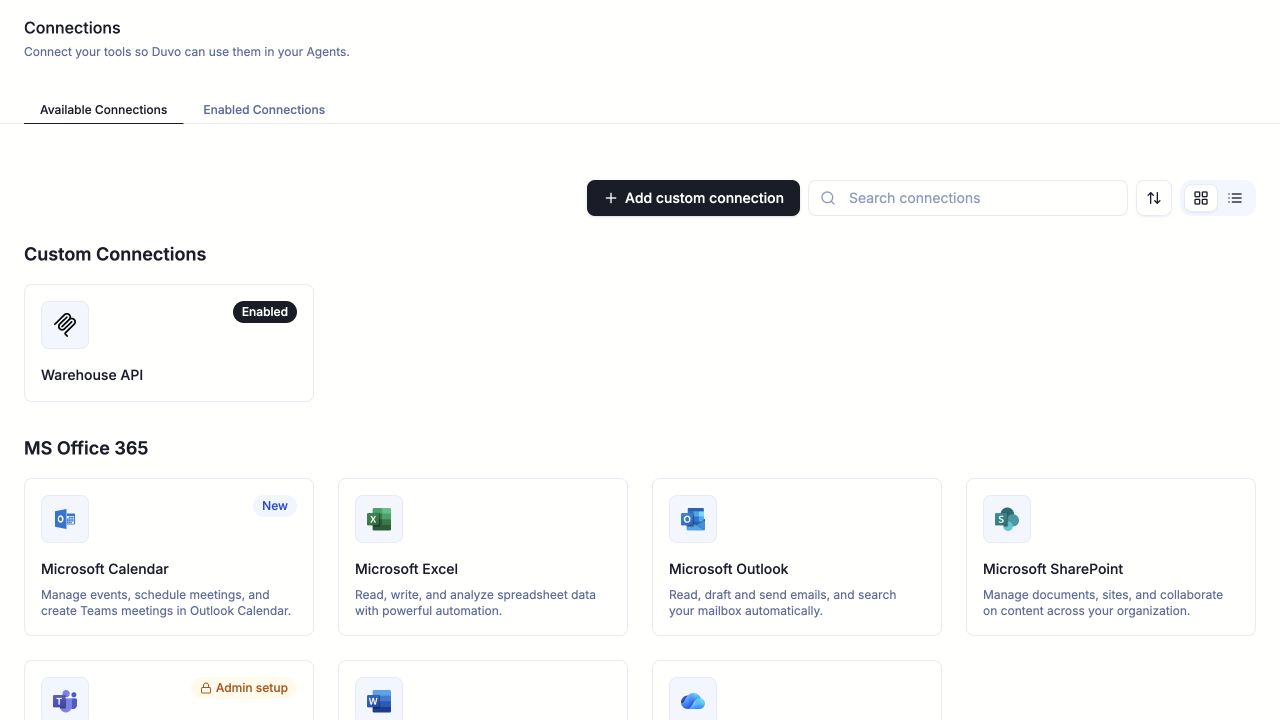Viewport: 1280px width, 720px height.
Task: Click the Microsoft Excel app icon
Action: pyautogui.click(x=379, y=519)
